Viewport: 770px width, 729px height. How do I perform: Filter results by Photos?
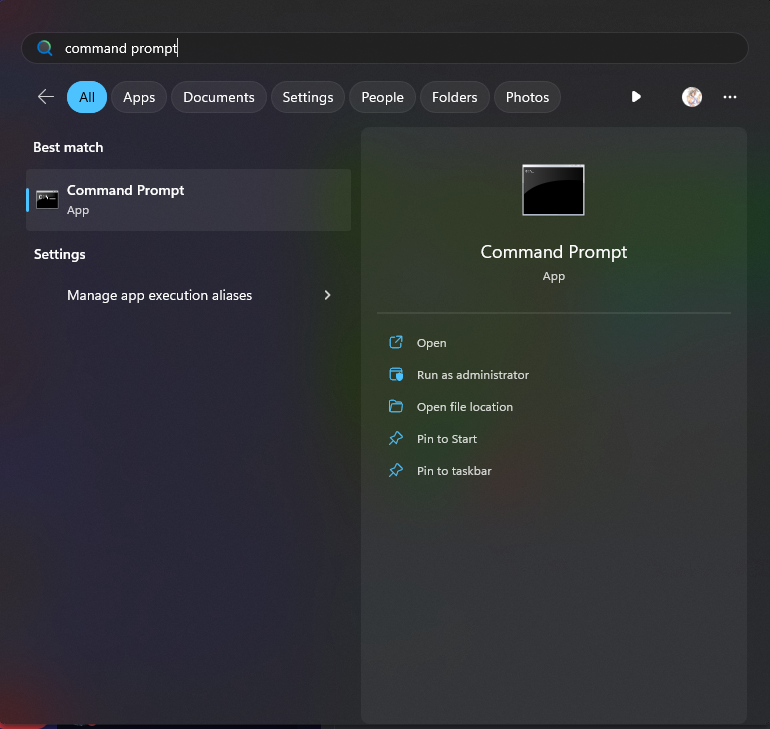click(527, 97)
